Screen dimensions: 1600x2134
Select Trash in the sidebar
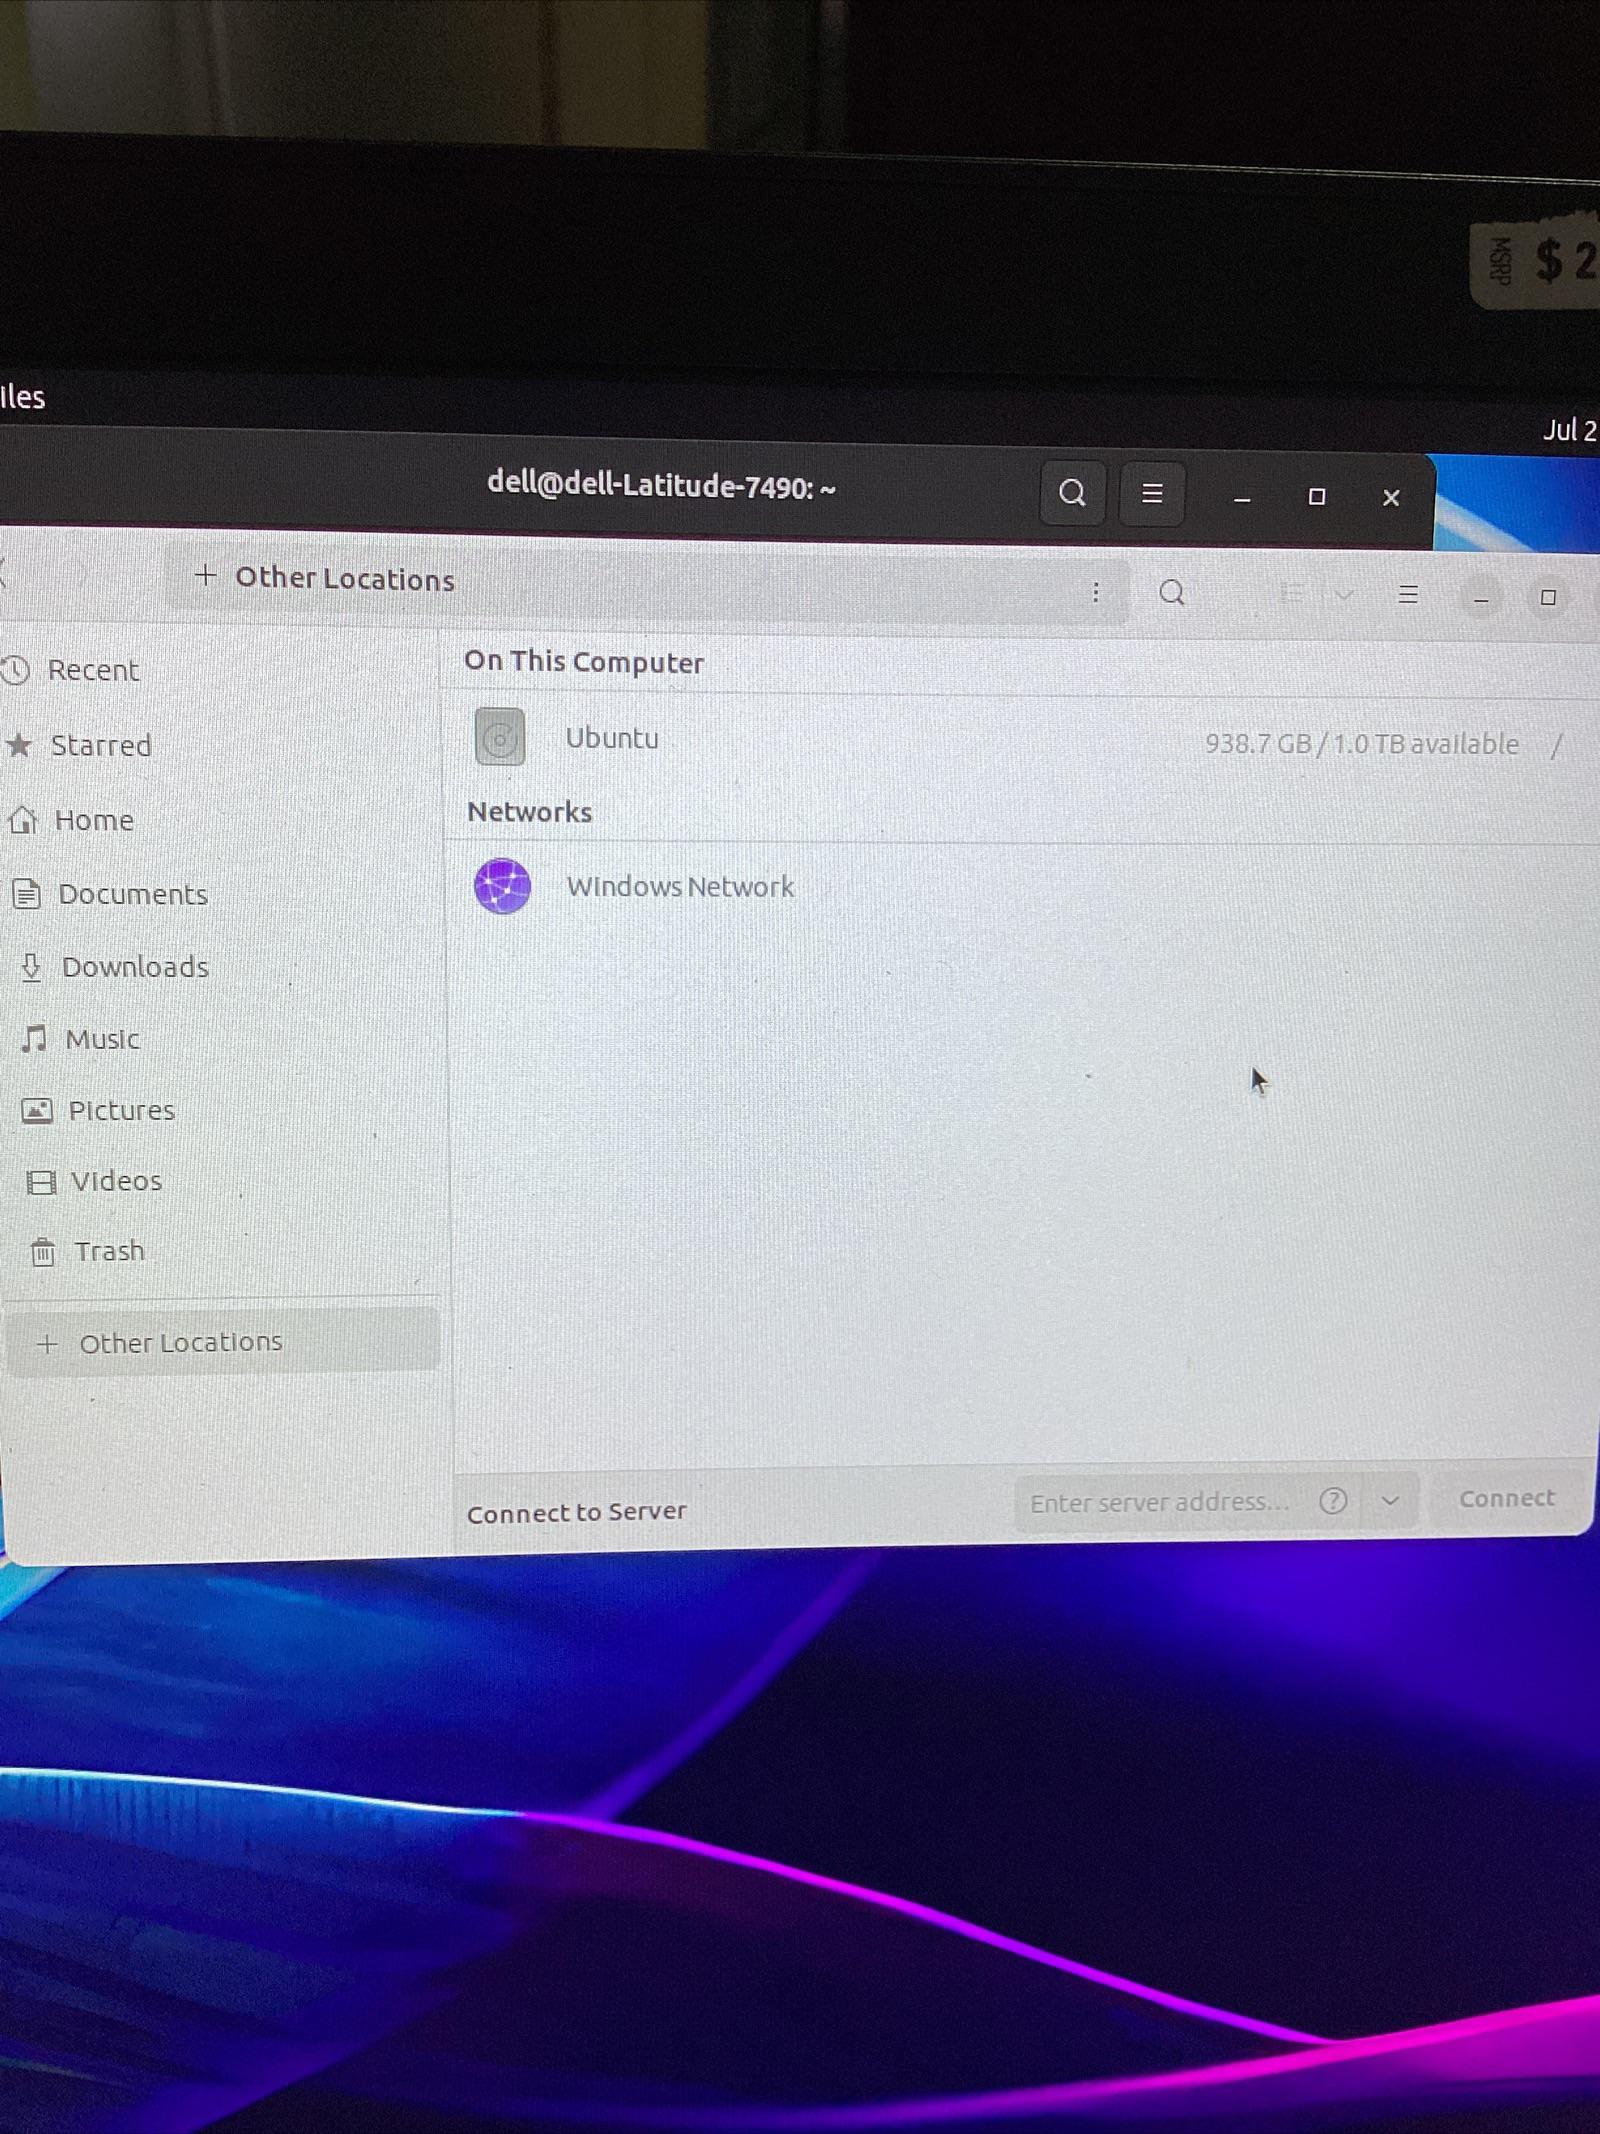click(x=109, y=1251)
